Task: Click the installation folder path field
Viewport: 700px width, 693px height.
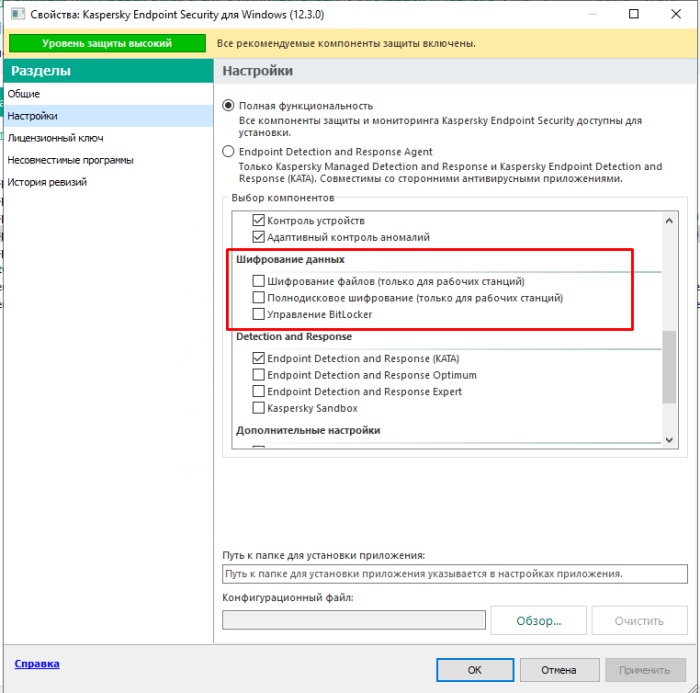Action: 455,574
